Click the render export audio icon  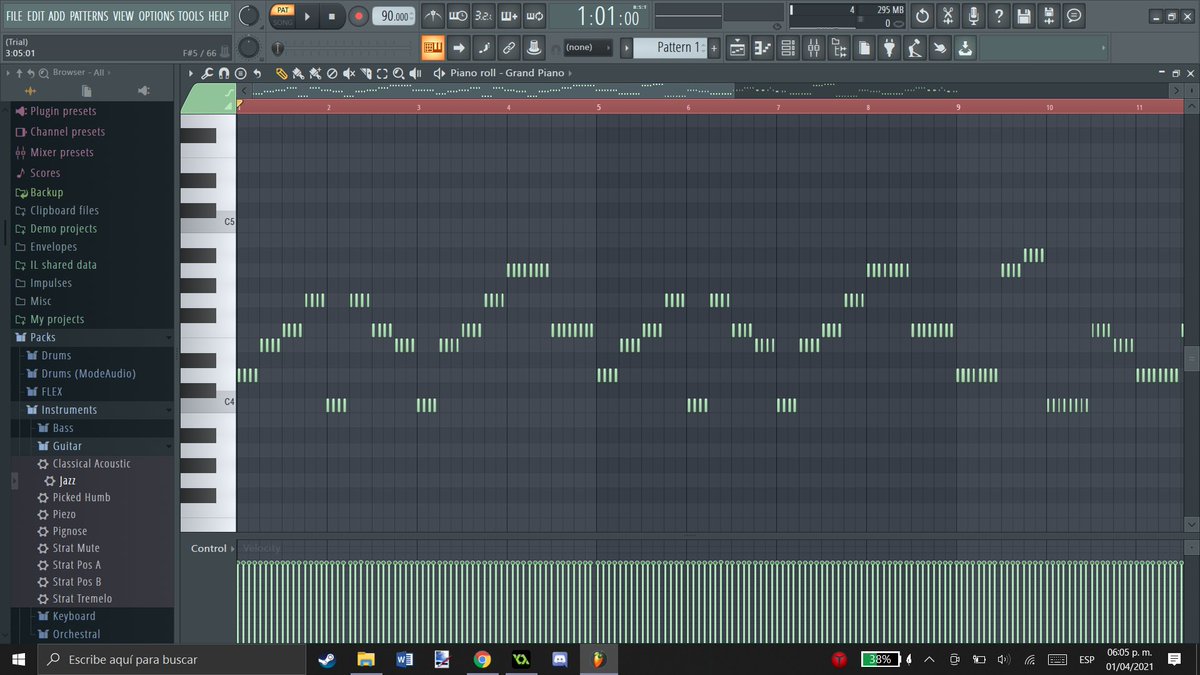(1048, 16)
